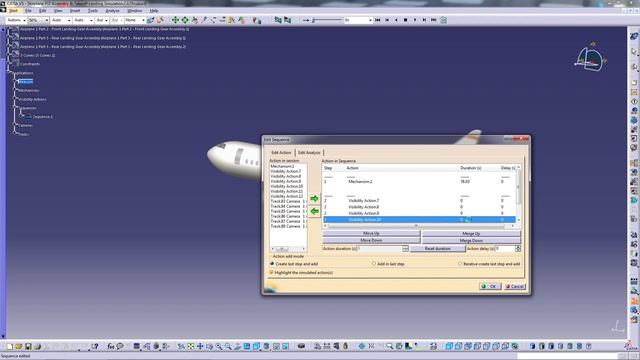Open the playback speed dropdown
This screenshot has width=640, height=360.
coord(358,20)
